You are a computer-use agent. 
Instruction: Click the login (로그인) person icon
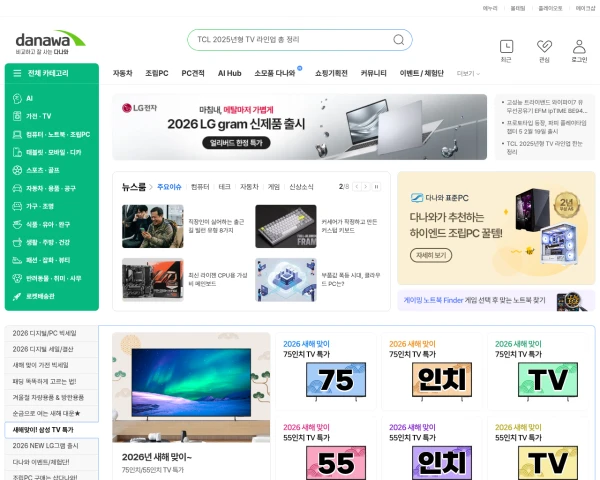(x=579, y=47)
